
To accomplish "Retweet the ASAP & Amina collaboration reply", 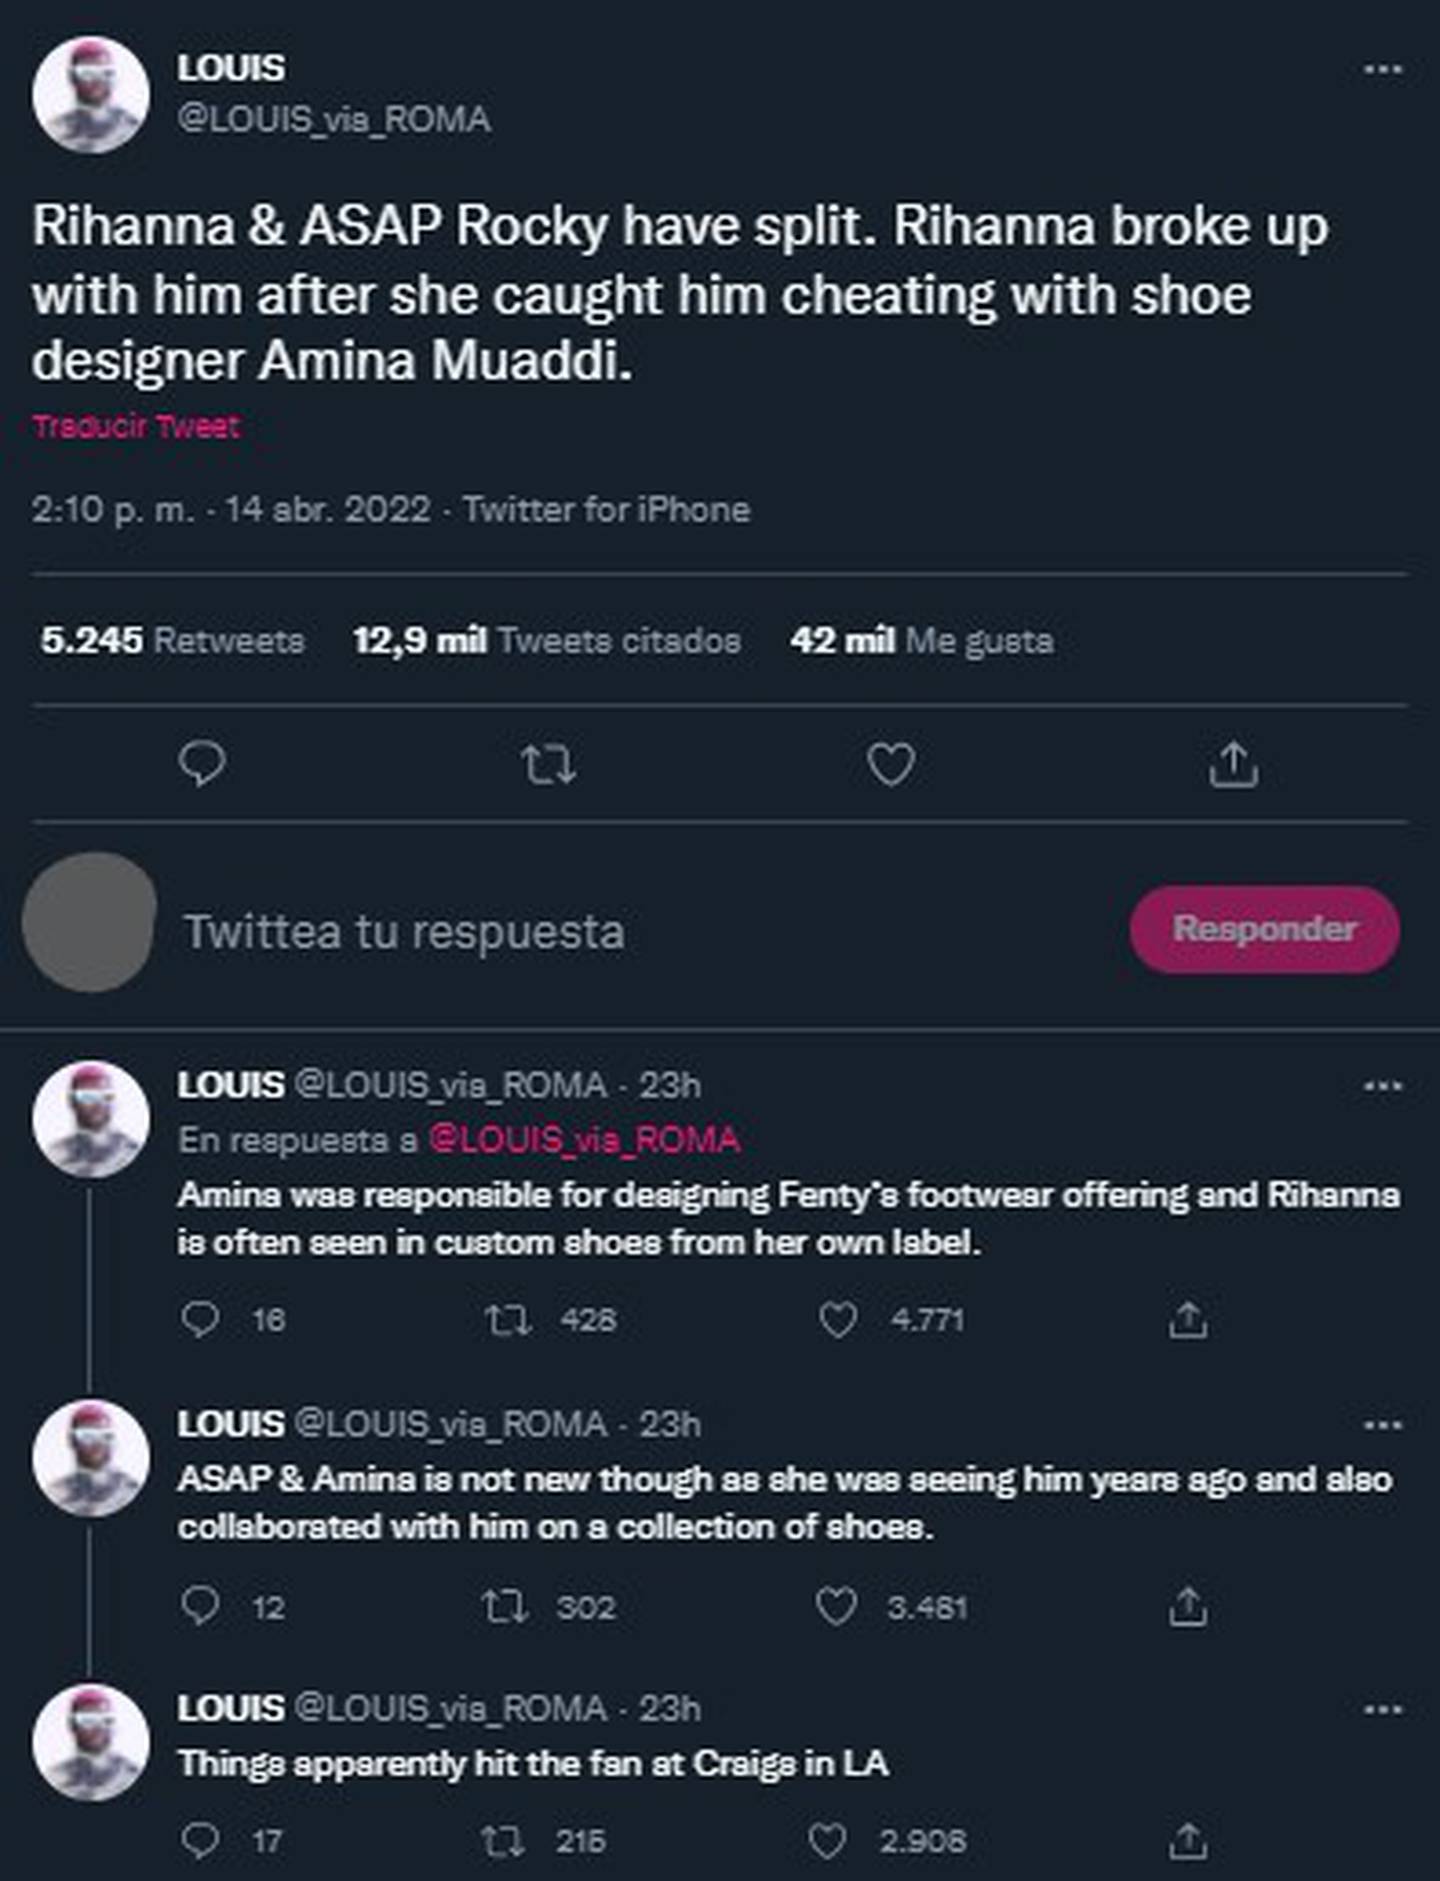I will coord(504,1607).
